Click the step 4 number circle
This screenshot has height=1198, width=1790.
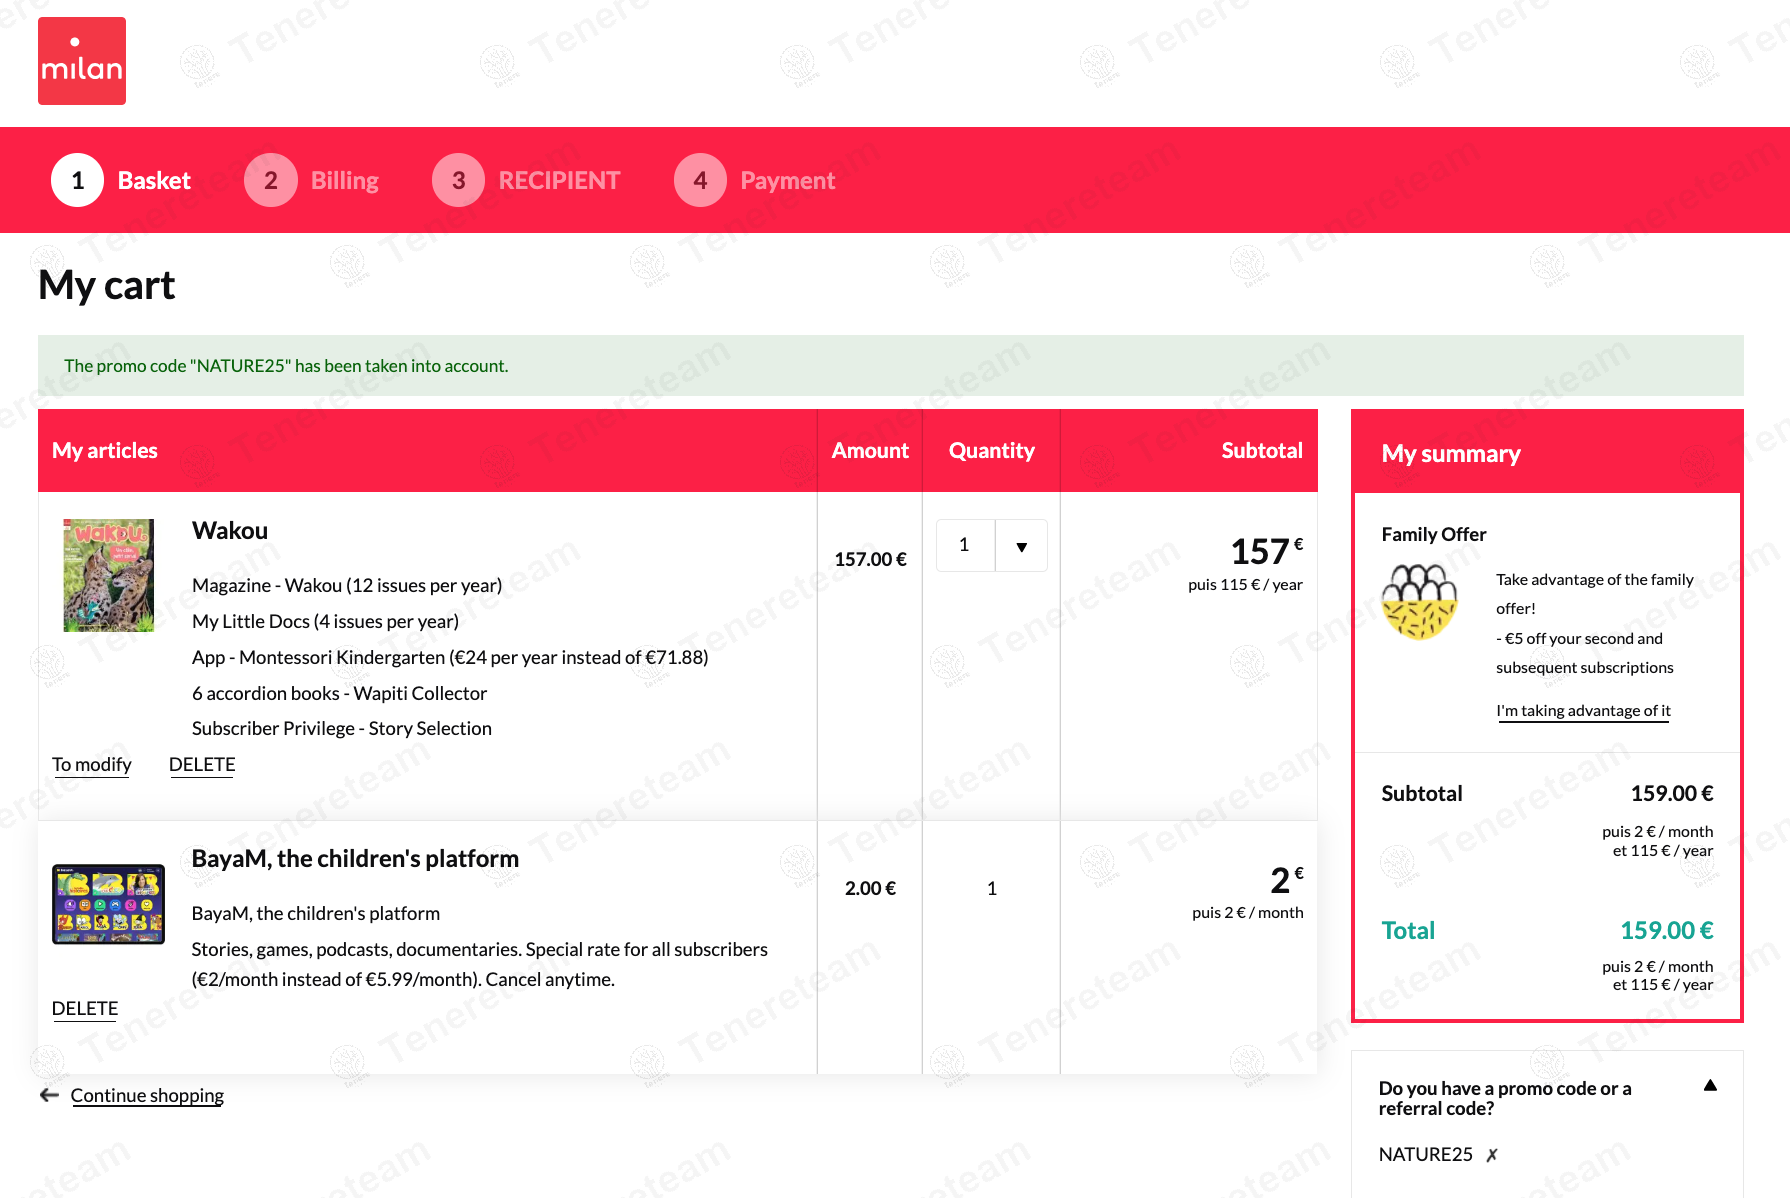[701, 180]
